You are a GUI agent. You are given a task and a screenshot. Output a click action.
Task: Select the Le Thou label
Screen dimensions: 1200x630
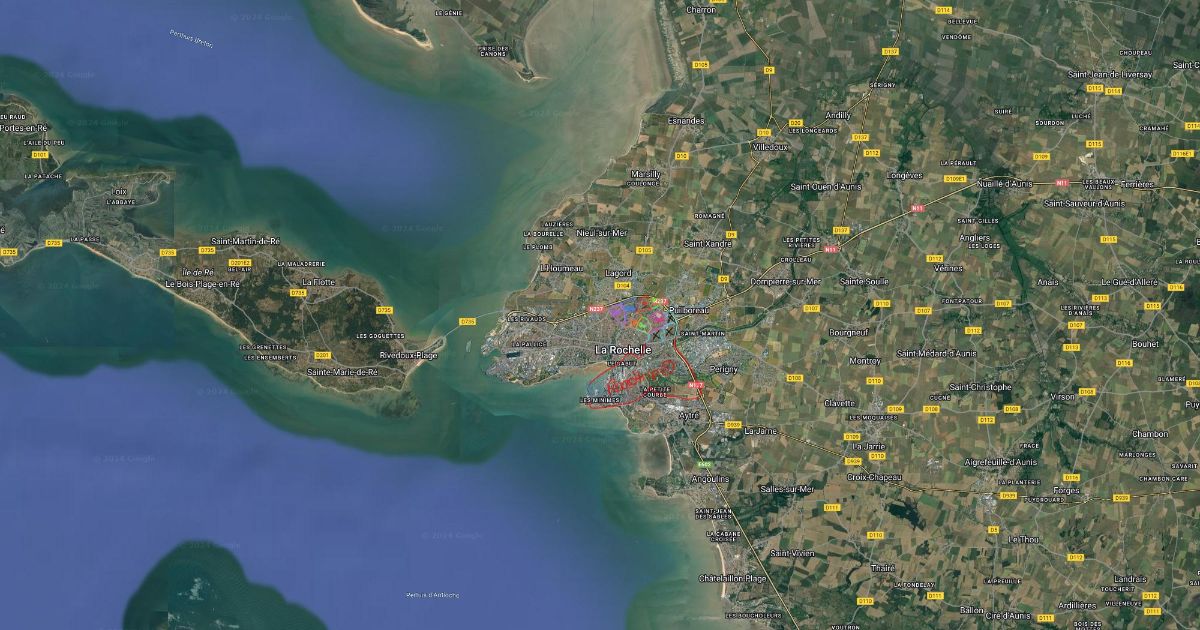[1024, 539]
